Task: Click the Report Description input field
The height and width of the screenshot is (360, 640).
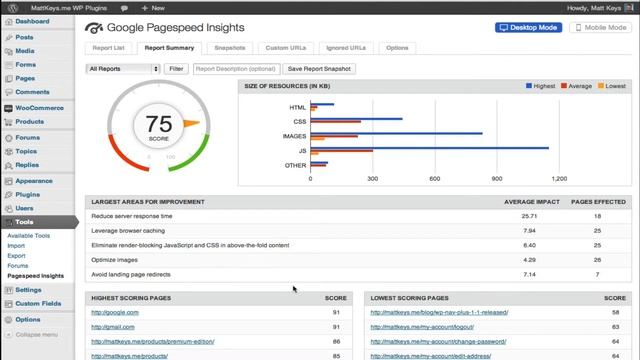Action: (x=236, y=69)
